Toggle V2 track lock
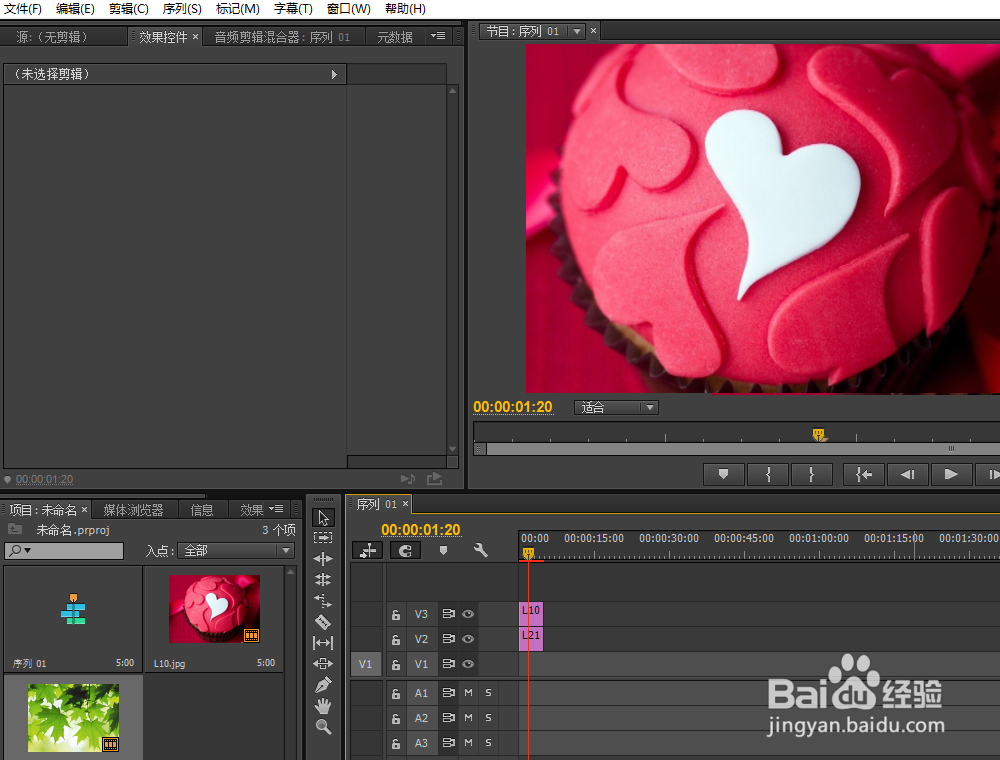The image size is (1000, 760). click(x=396, y=639)
